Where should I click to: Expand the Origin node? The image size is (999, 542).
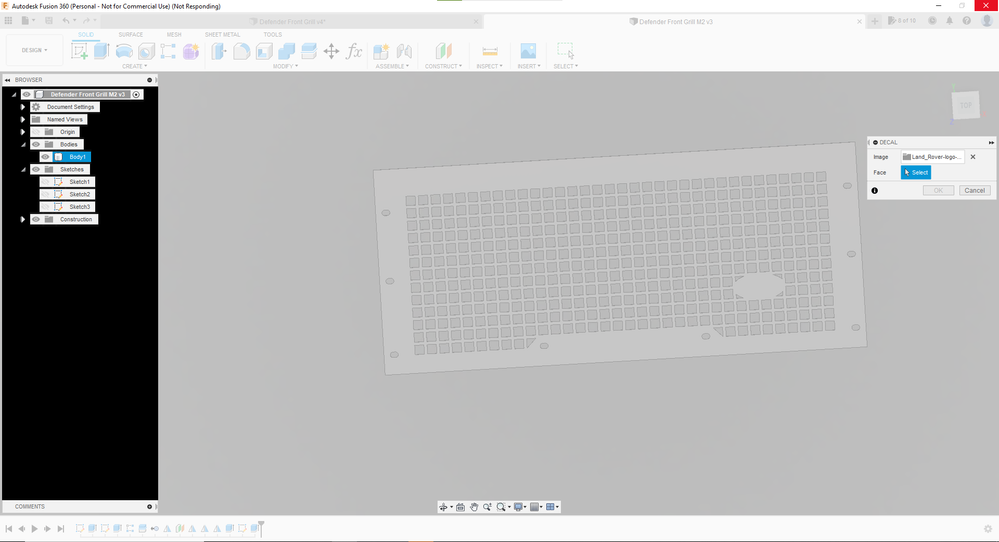click(23, 132)
